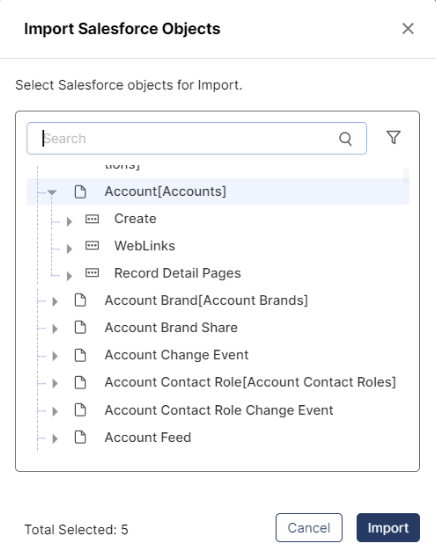The width and height of the screenshot is (436, 555).
Task: Expand the Record Detail Pages node
Action: click(x=69, y=276)
